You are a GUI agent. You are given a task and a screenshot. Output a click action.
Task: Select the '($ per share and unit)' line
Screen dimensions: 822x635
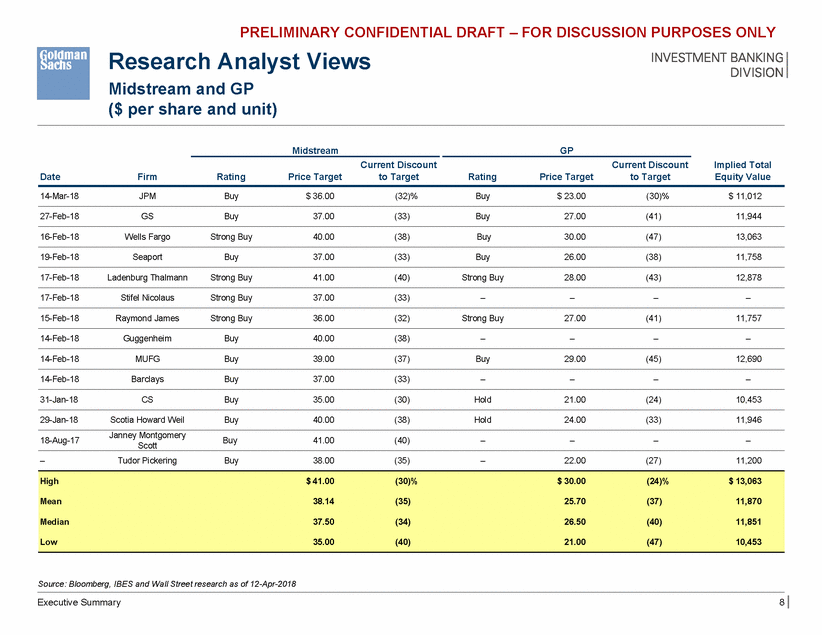[x=193, y=109]
